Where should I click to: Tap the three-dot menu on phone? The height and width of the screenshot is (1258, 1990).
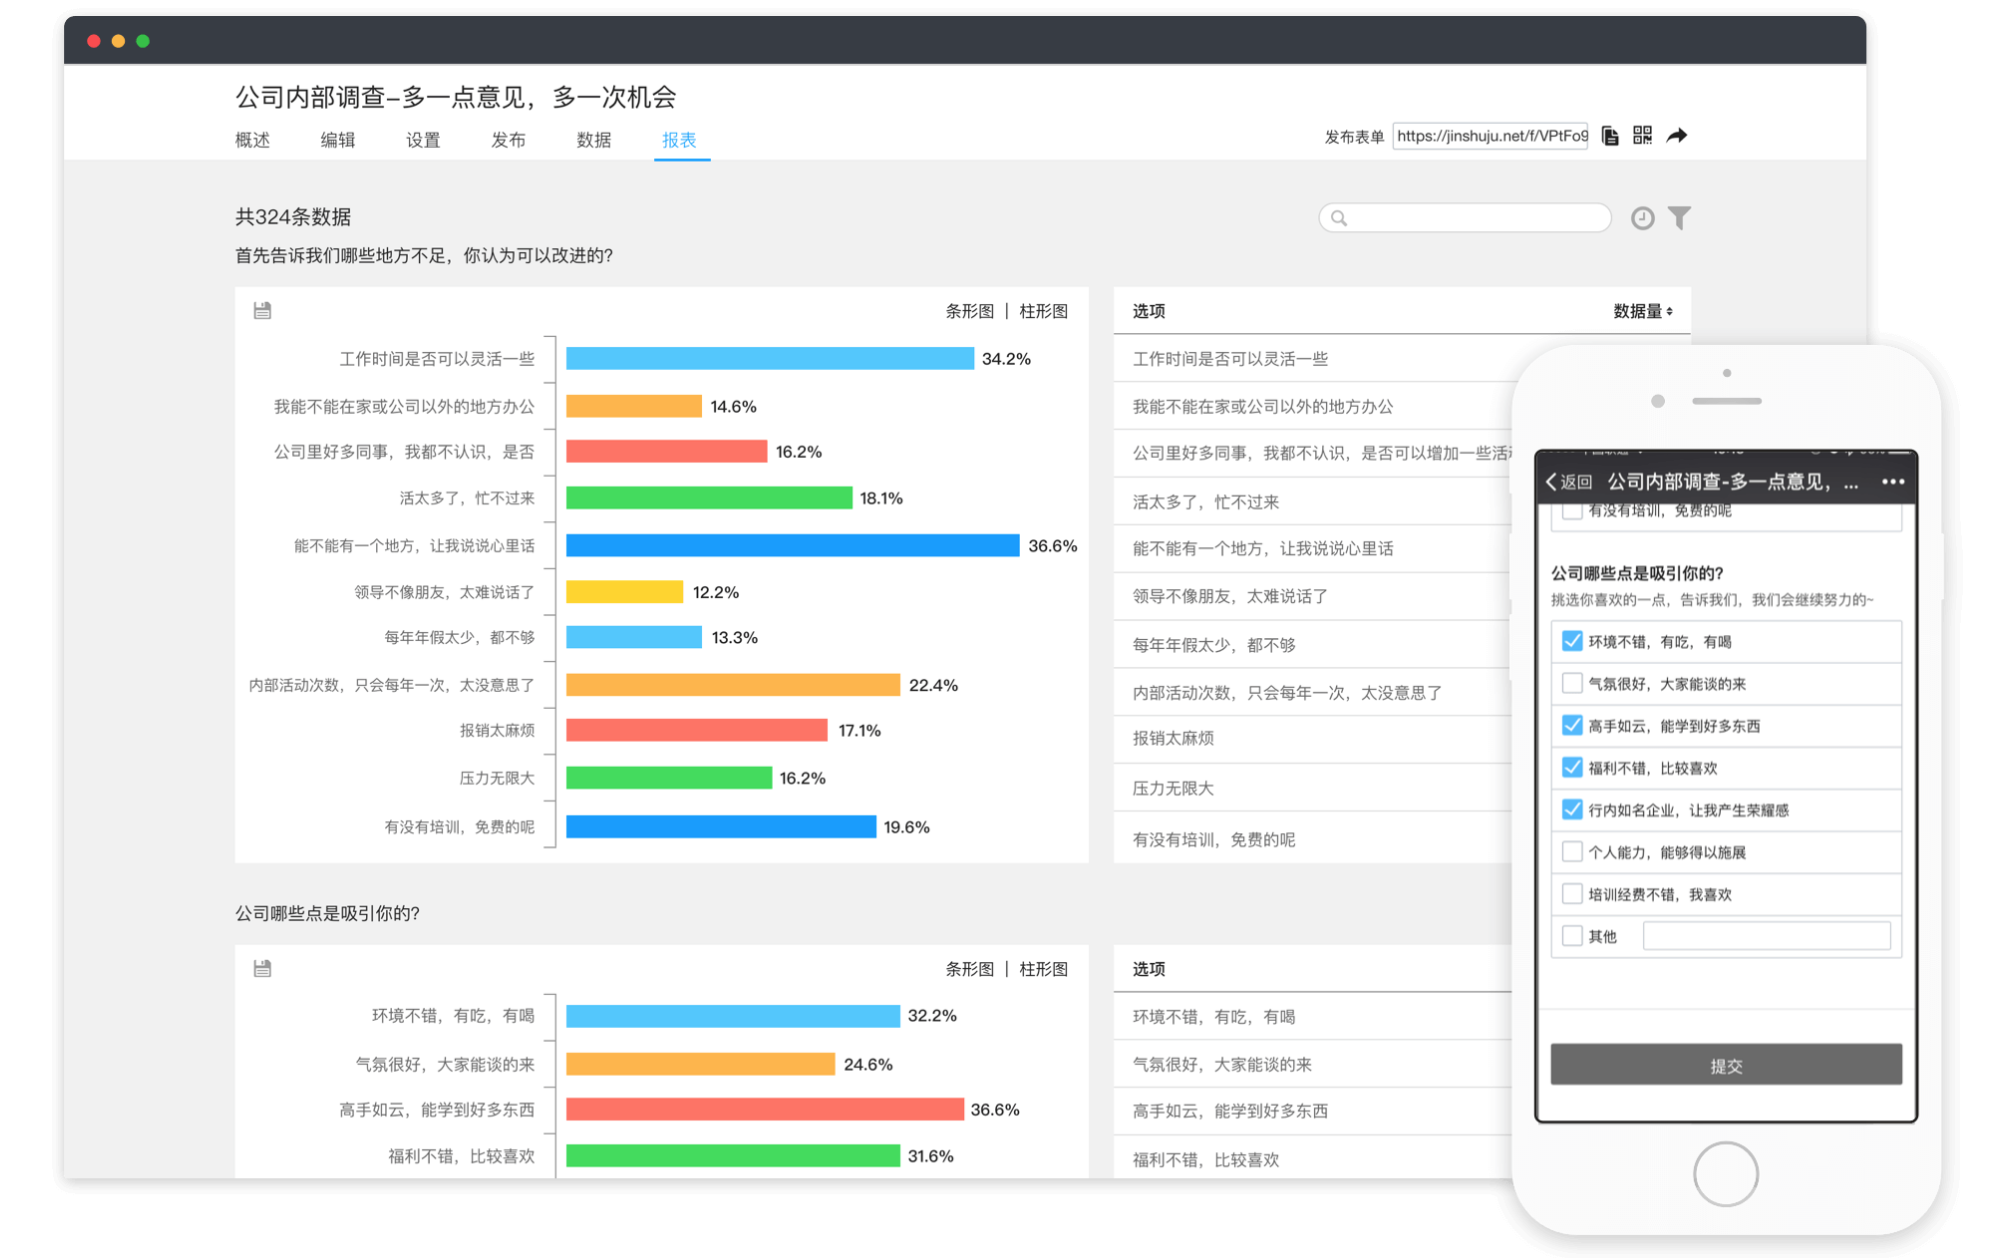coord(1892,482)
